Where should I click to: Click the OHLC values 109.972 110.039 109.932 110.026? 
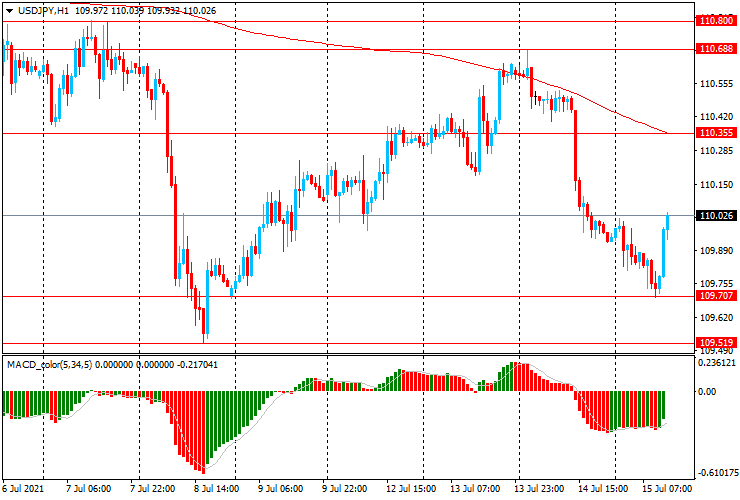145,11
